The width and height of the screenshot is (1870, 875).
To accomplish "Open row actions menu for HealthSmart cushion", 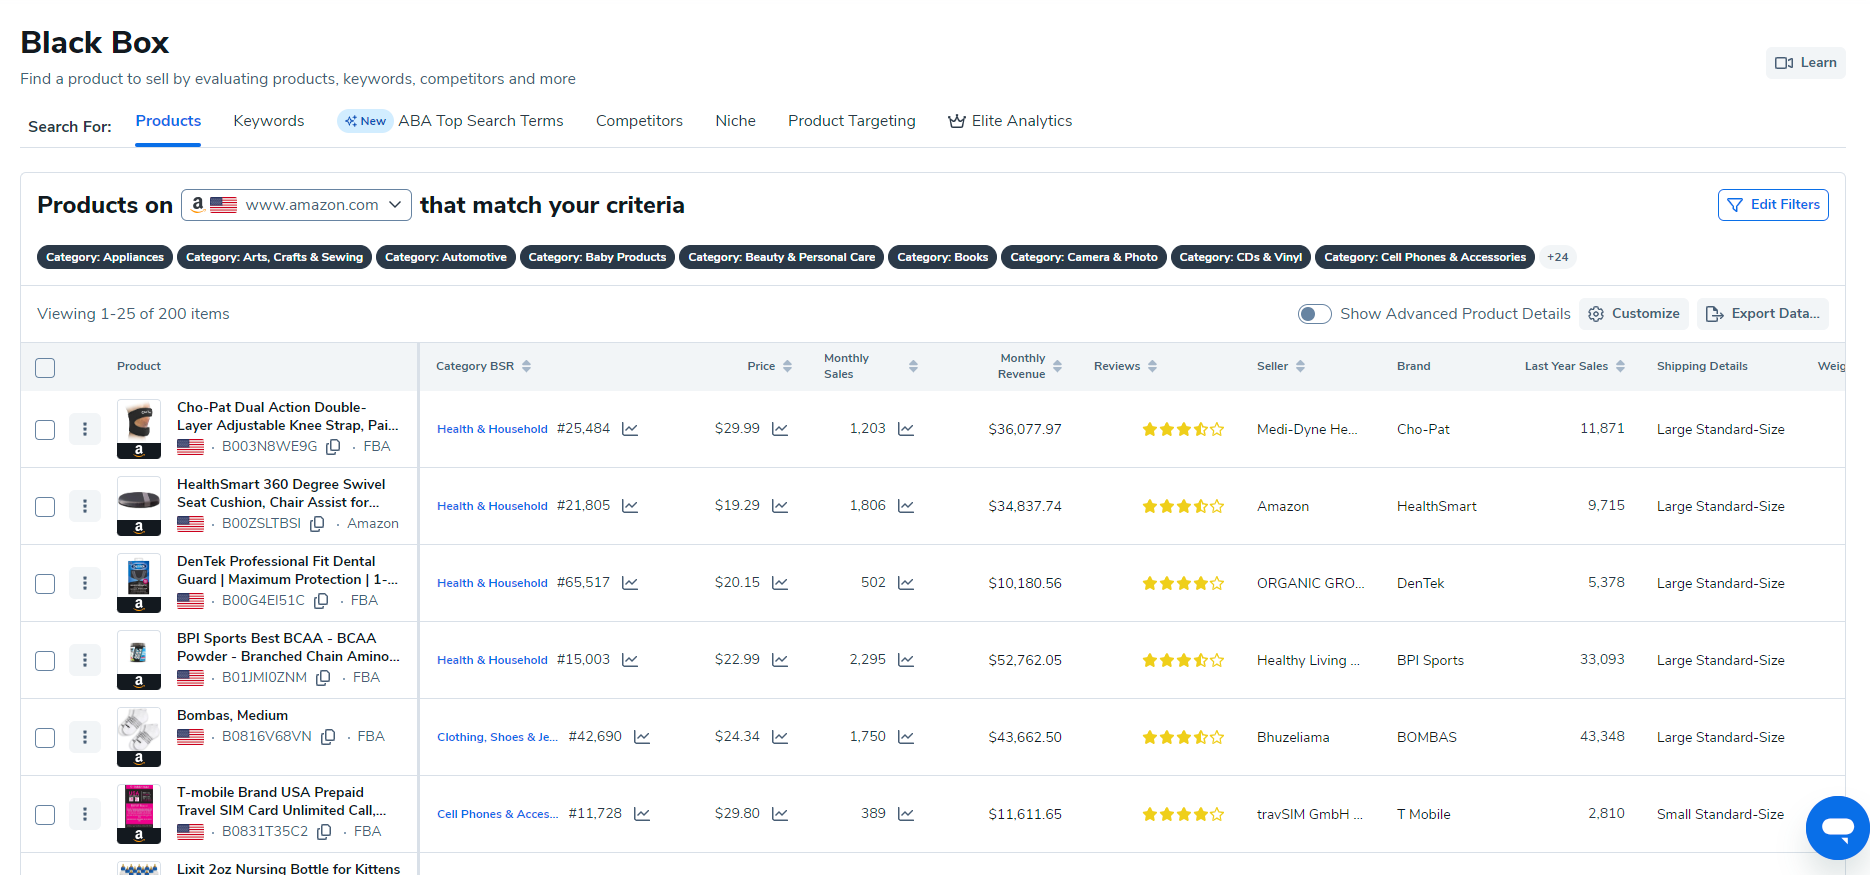I will (x=85, y=506).
